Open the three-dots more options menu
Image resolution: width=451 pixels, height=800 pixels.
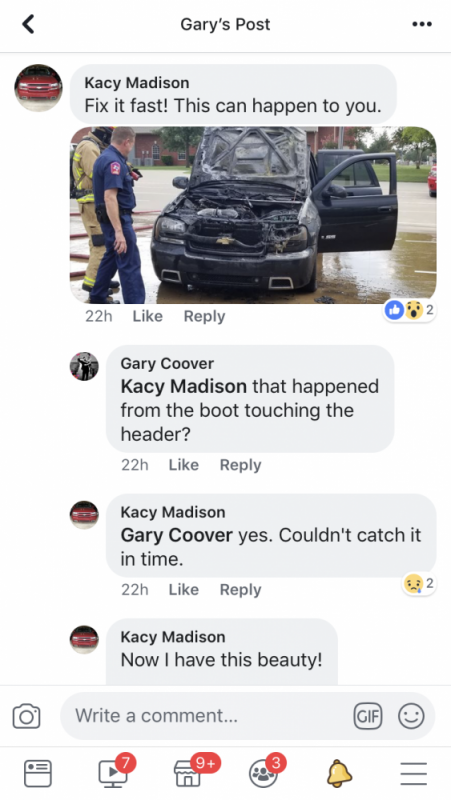point(422,24)
